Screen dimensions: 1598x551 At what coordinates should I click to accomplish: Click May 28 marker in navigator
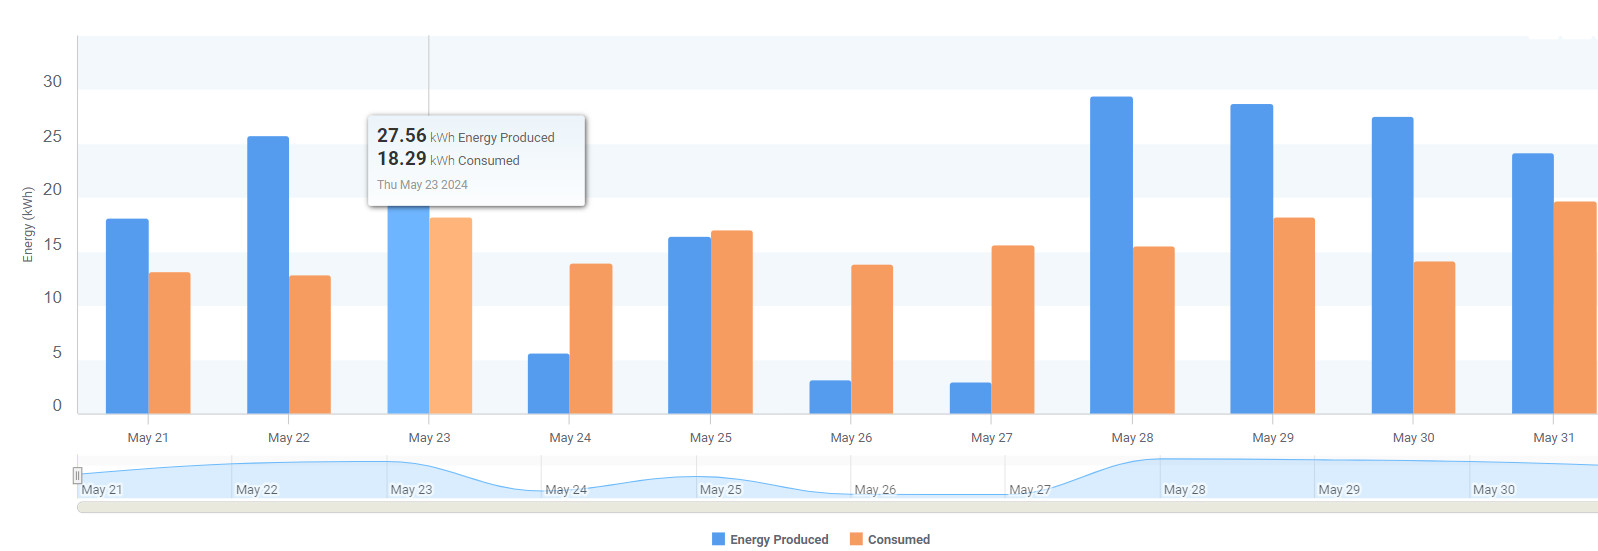(1185, 490)
